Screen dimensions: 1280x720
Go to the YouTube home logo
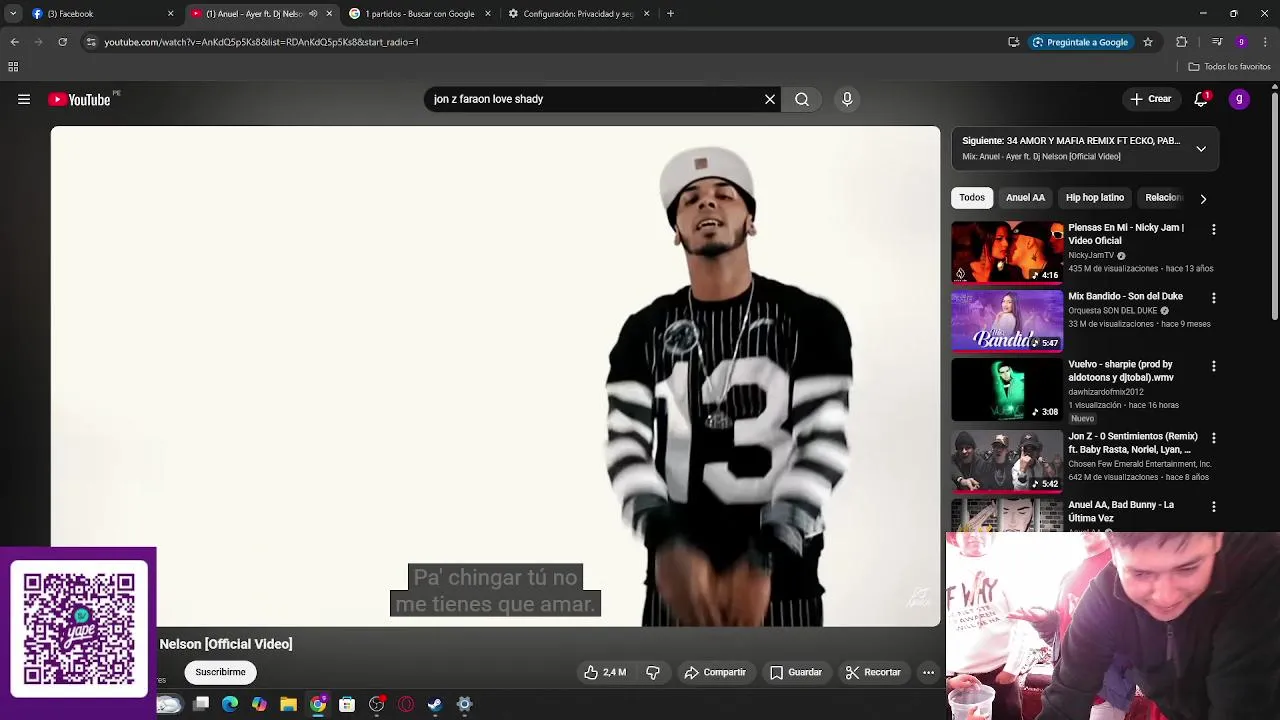(x=80, y=99)
